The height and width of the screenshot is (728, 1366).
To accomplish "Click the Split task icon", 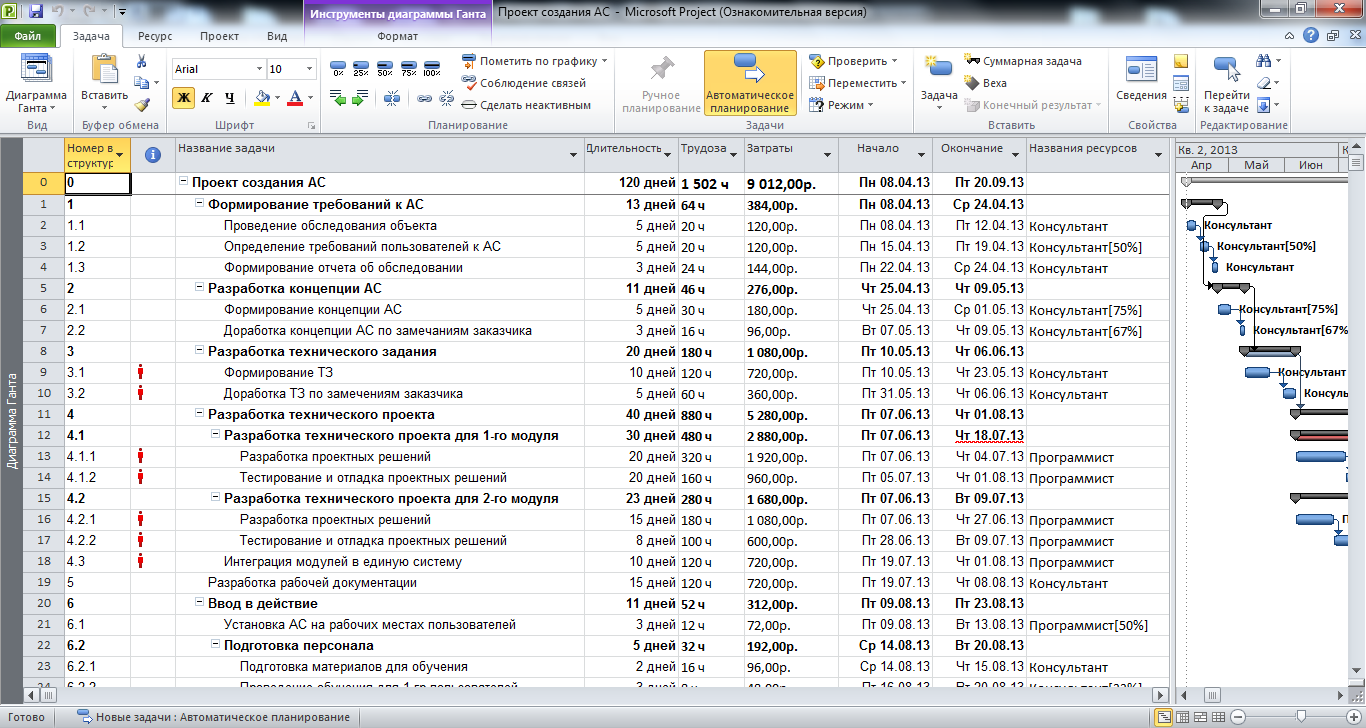I will point(392,98).
